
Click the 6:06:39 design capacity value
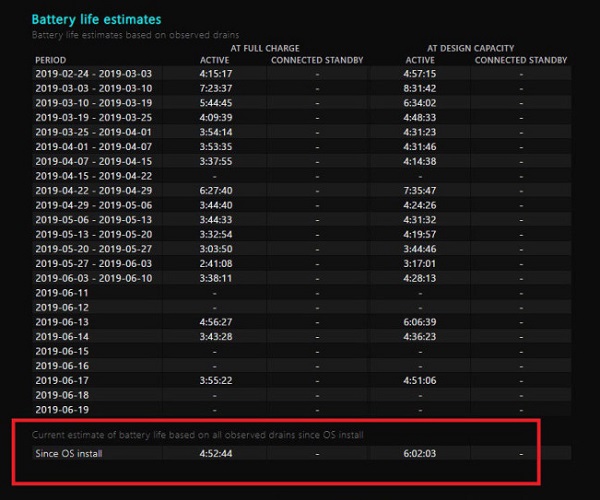click(419, 321)
